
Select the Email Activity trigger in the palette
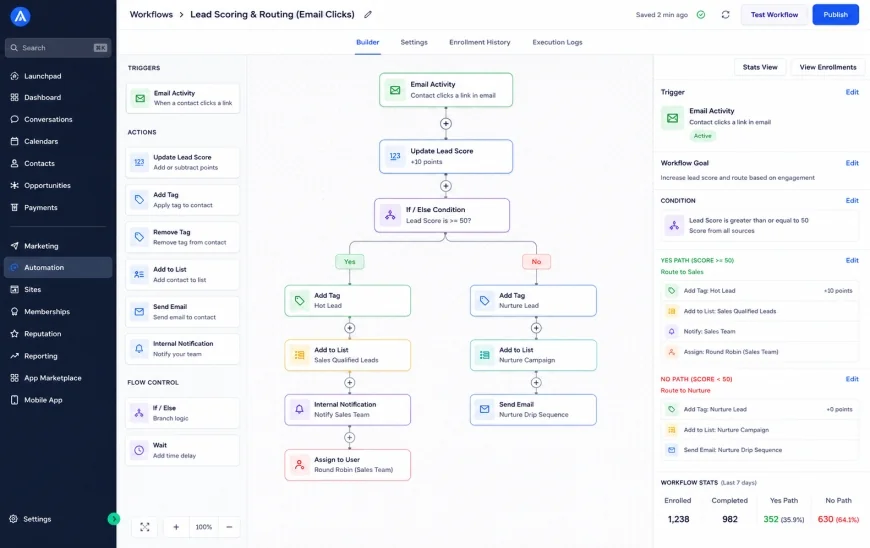(x=183, y=98)
